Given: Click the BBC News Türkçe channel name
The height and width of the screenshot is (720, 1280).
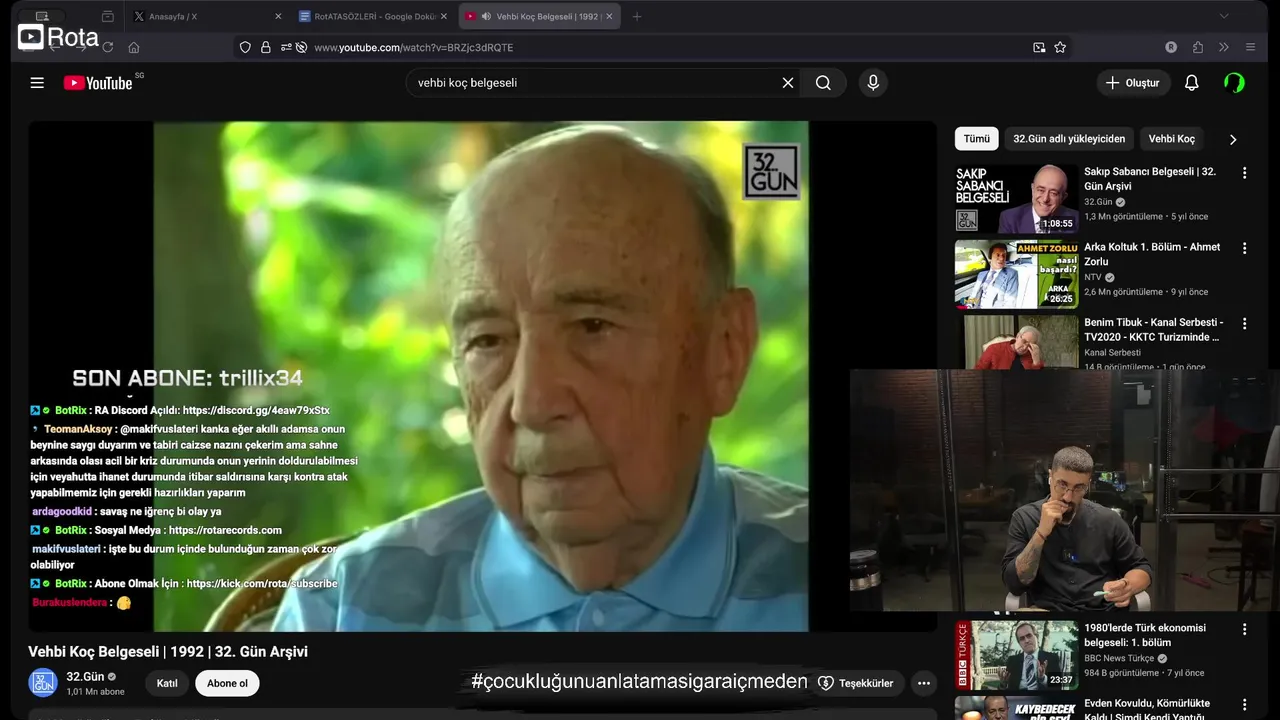Looking at the screenshot, I should 1119,658.
